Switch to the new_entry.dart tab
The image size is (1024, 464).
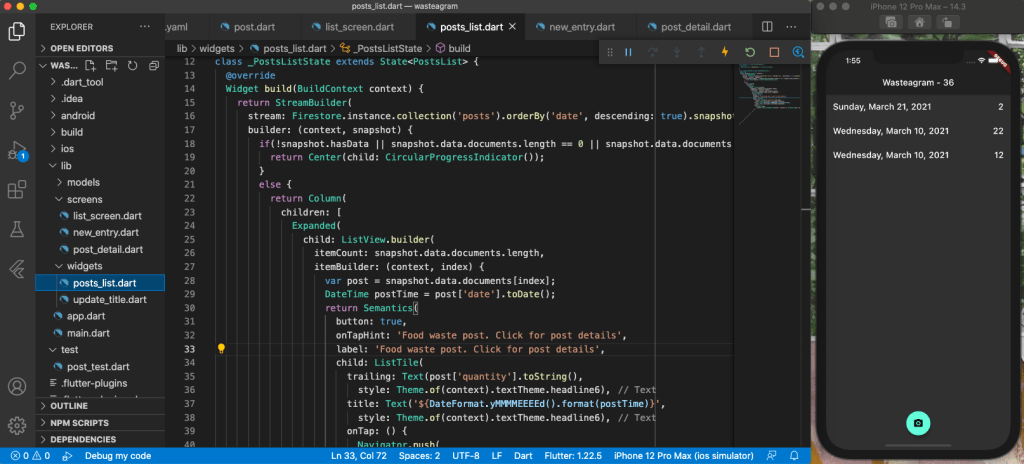(580, 27)
